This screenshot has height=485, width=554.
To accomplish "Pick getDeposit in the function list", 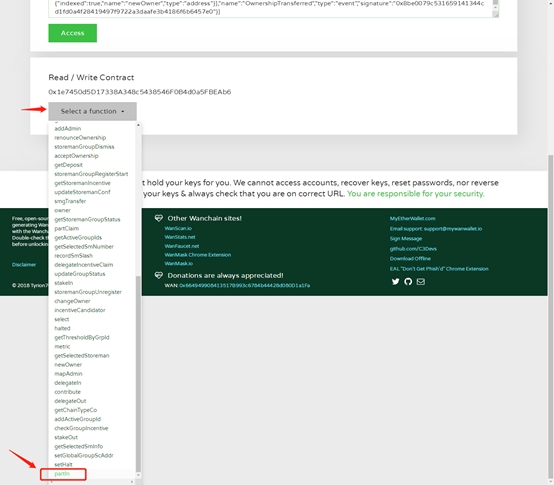I will click(x=68, y=165).
